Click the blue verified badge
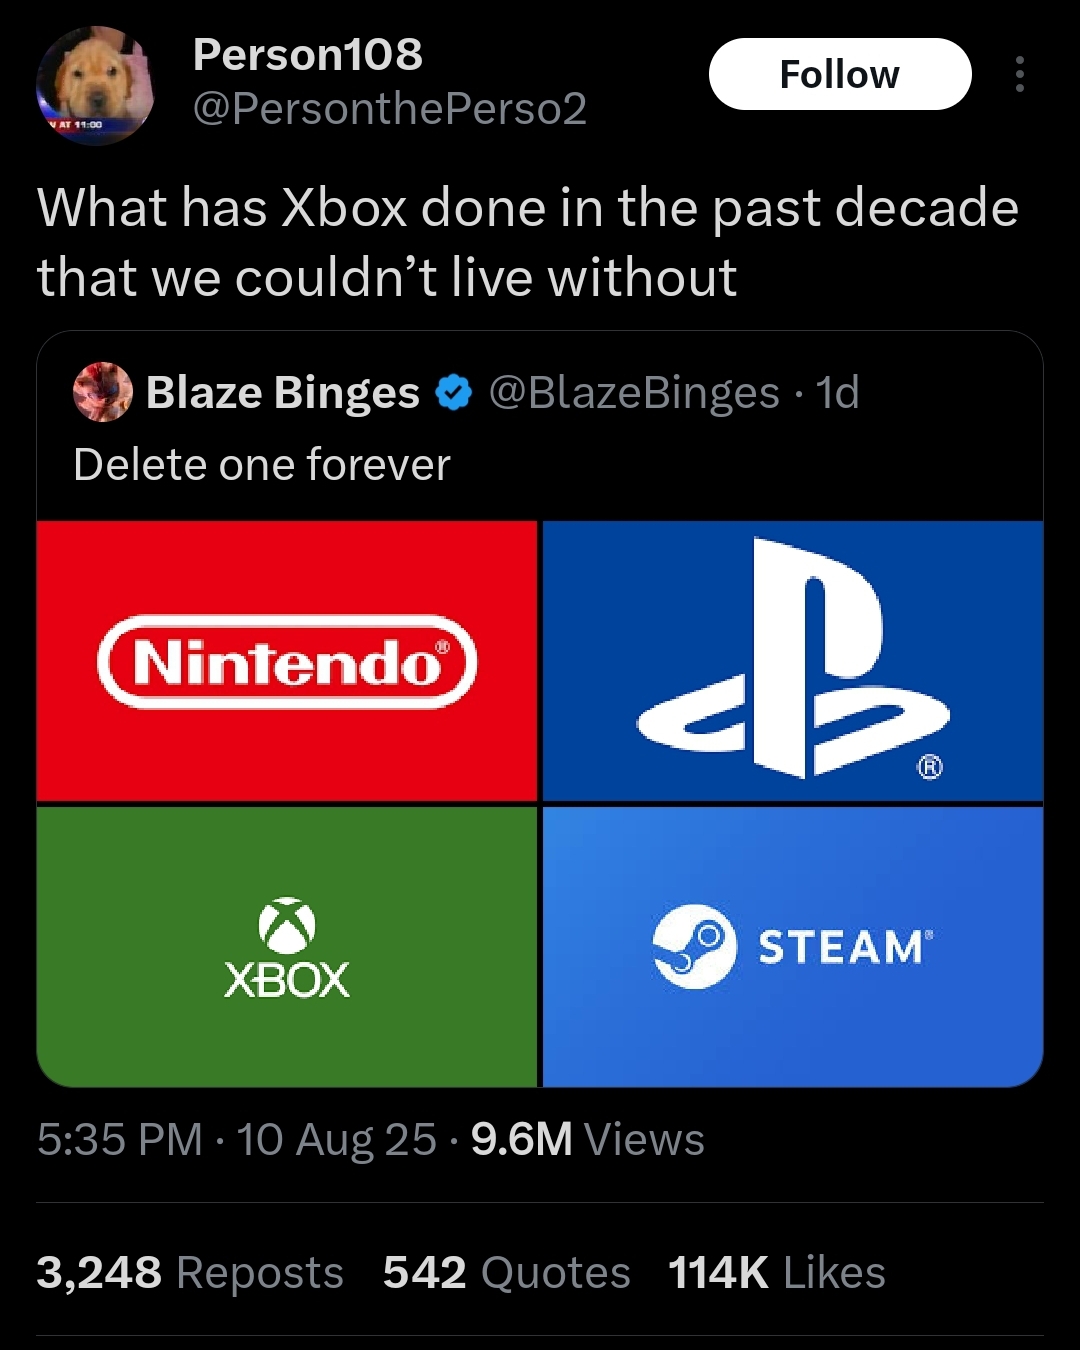The image size is (1080, 1350). 454,393
